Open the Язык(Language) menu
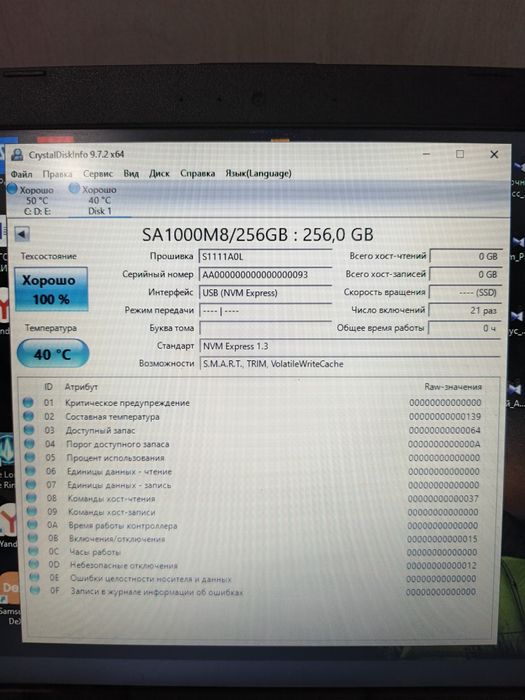Screen dimensions: 525x700 (x=258, y=173)
